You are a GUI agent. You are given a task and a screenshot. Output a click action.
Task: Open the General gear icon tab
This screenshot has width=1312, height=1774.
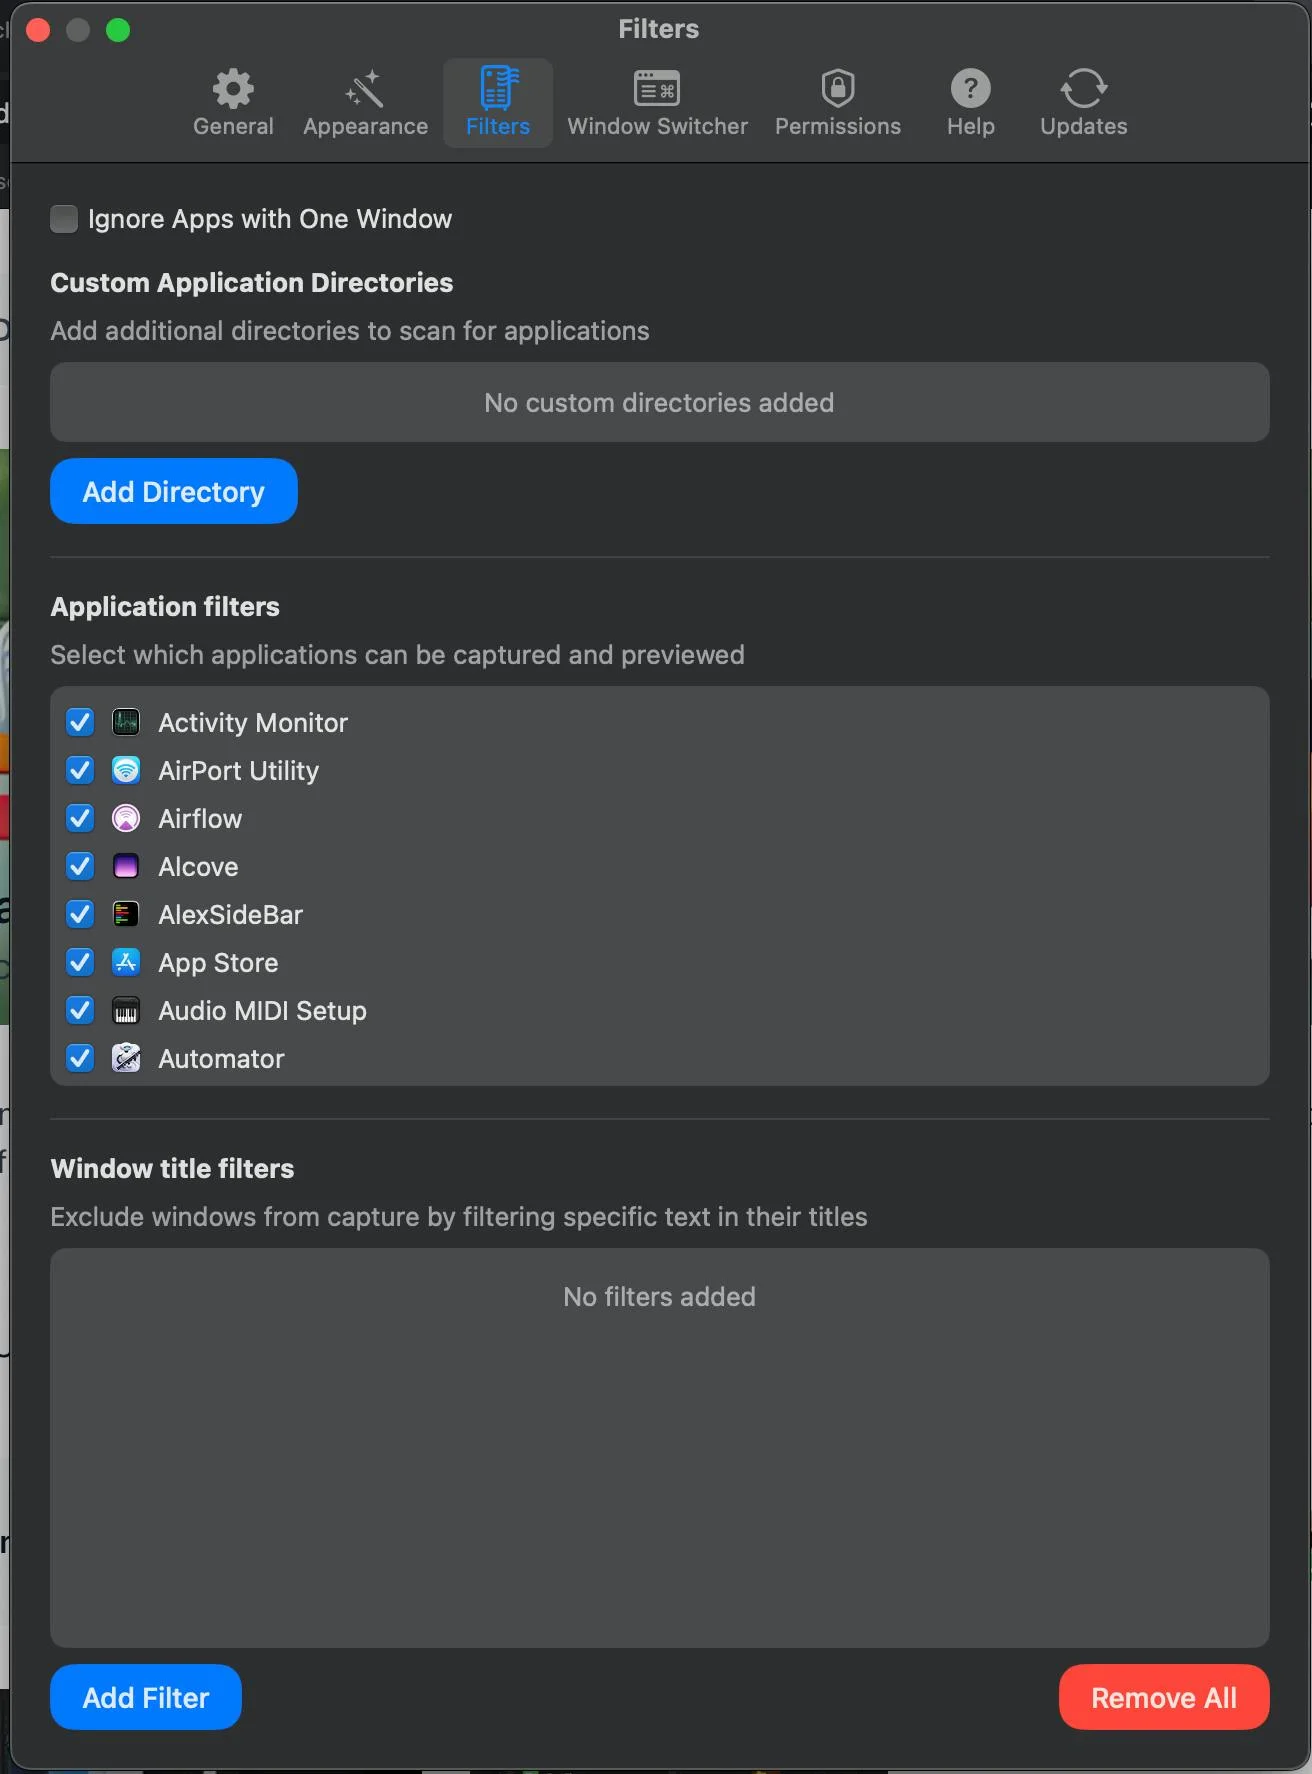point(233,103)
